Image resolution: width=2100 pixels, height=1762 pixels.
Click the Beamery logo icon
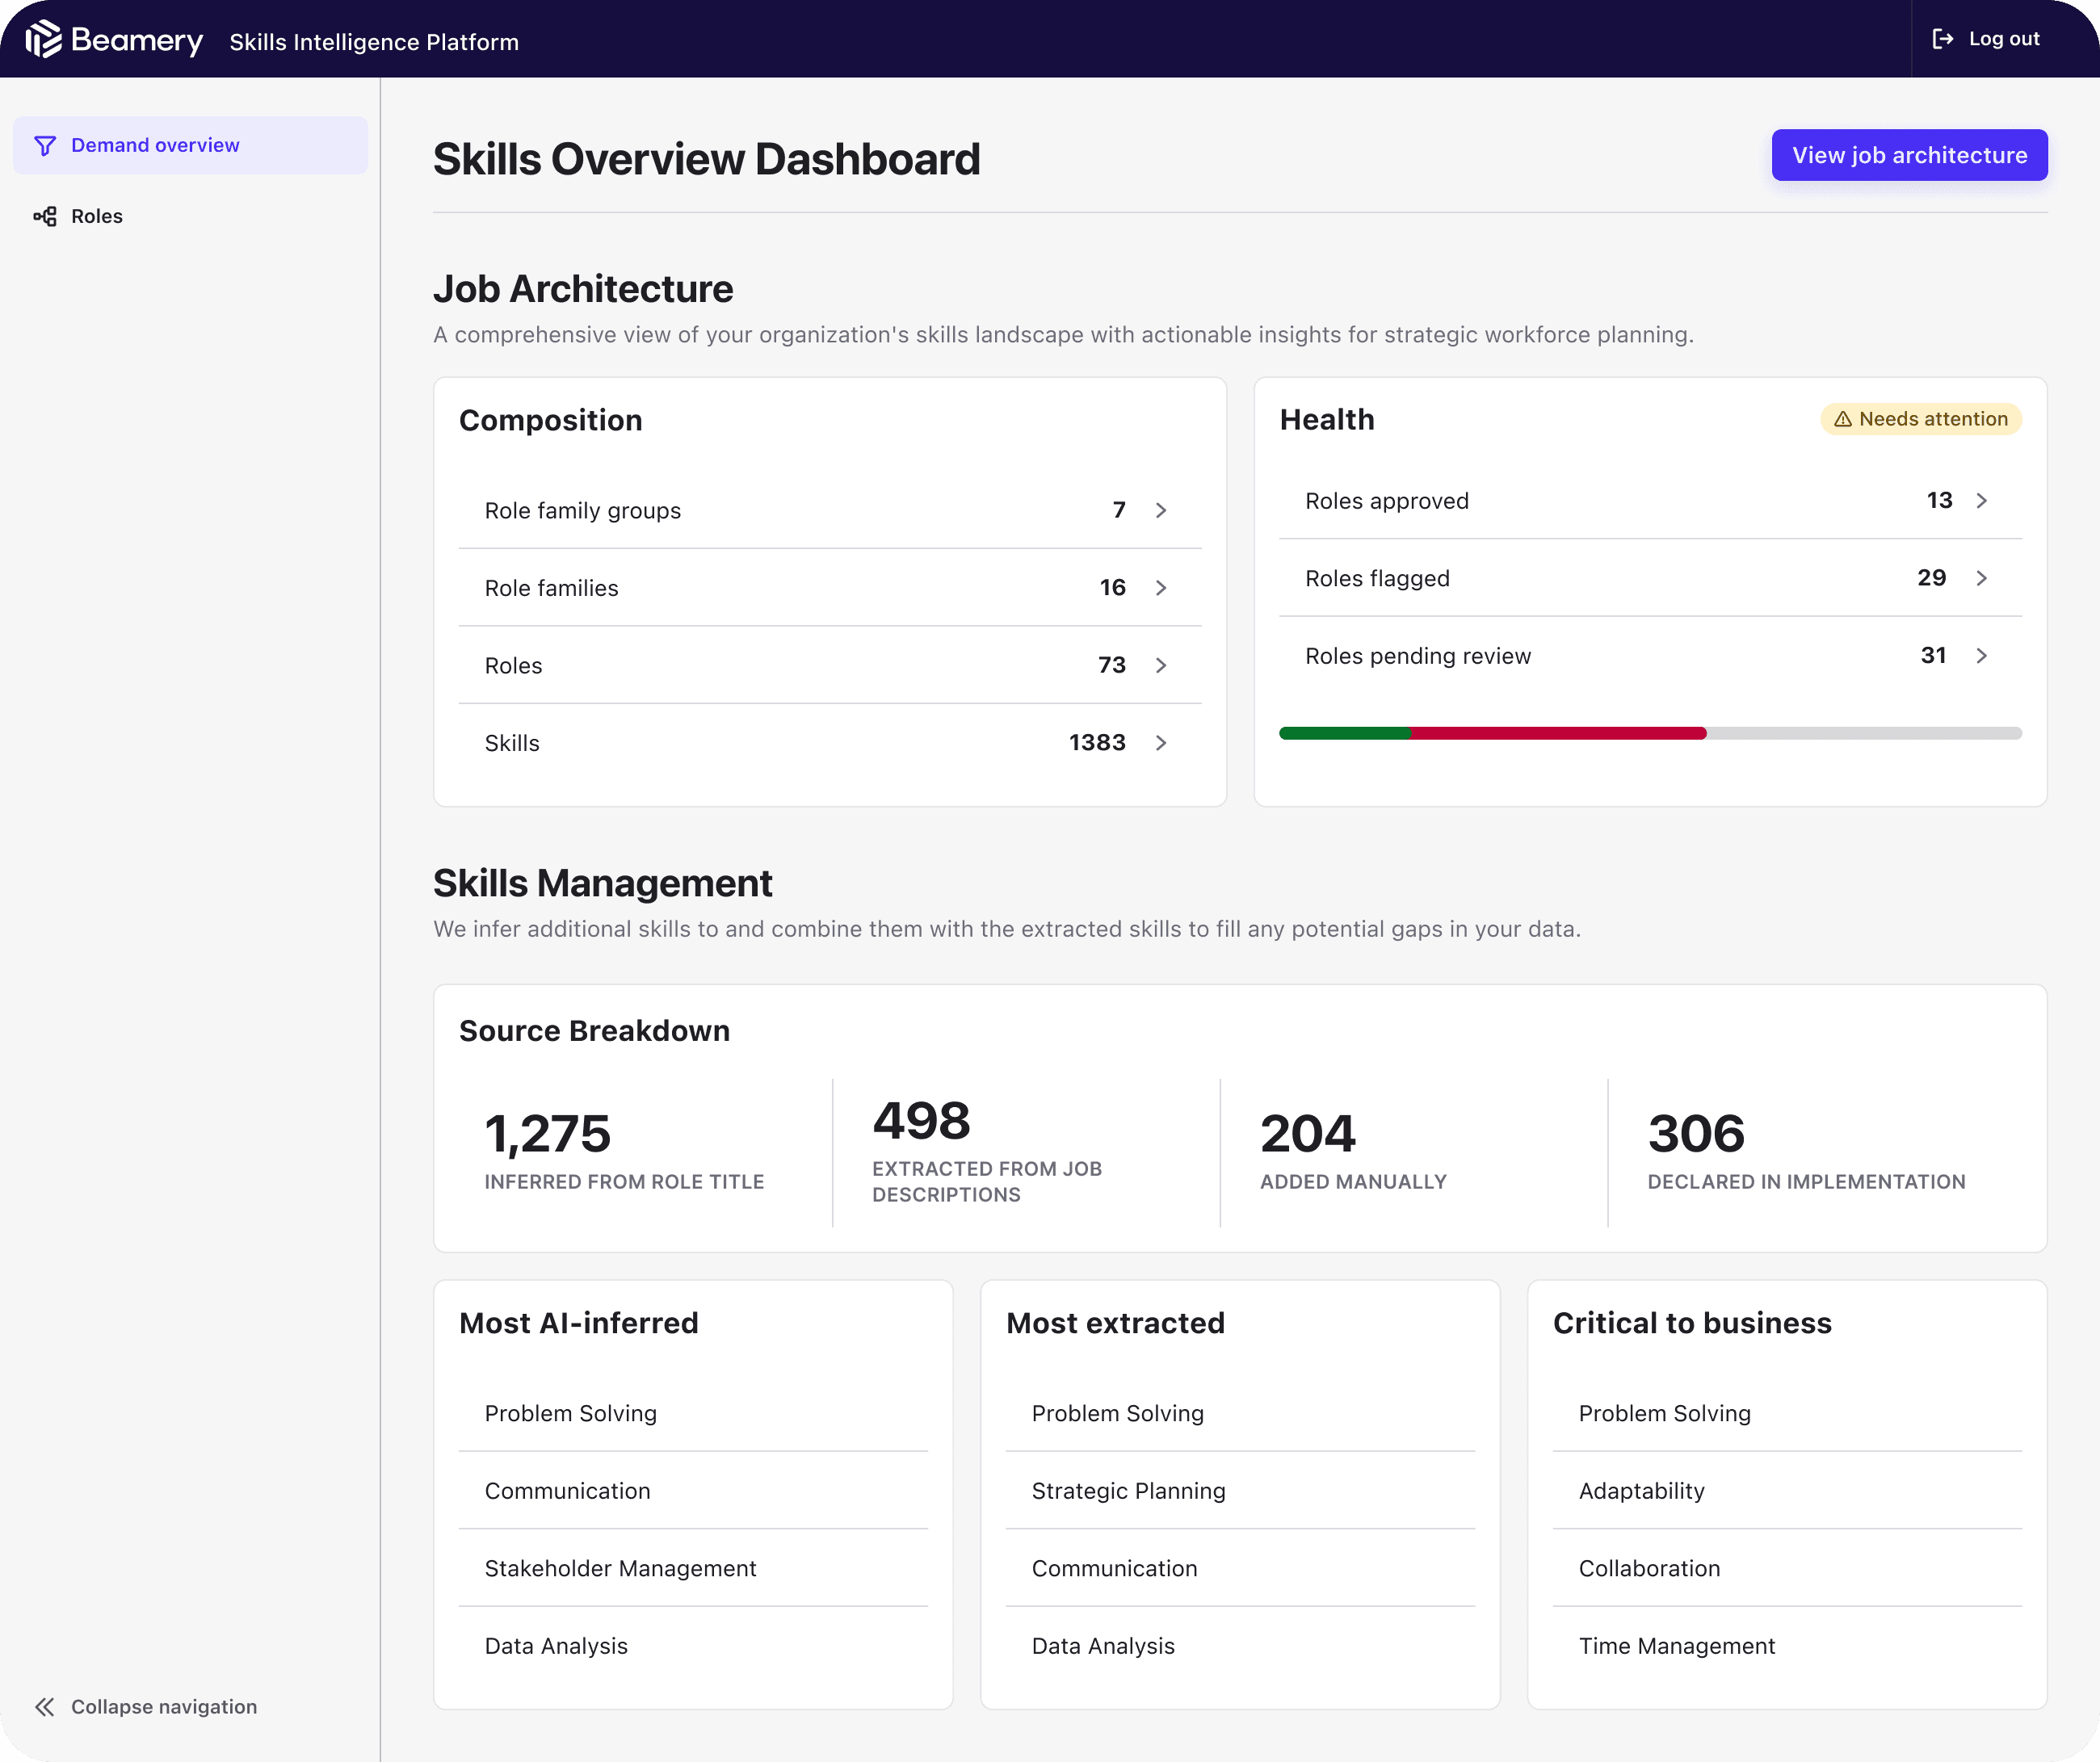[x=43, y=39]
